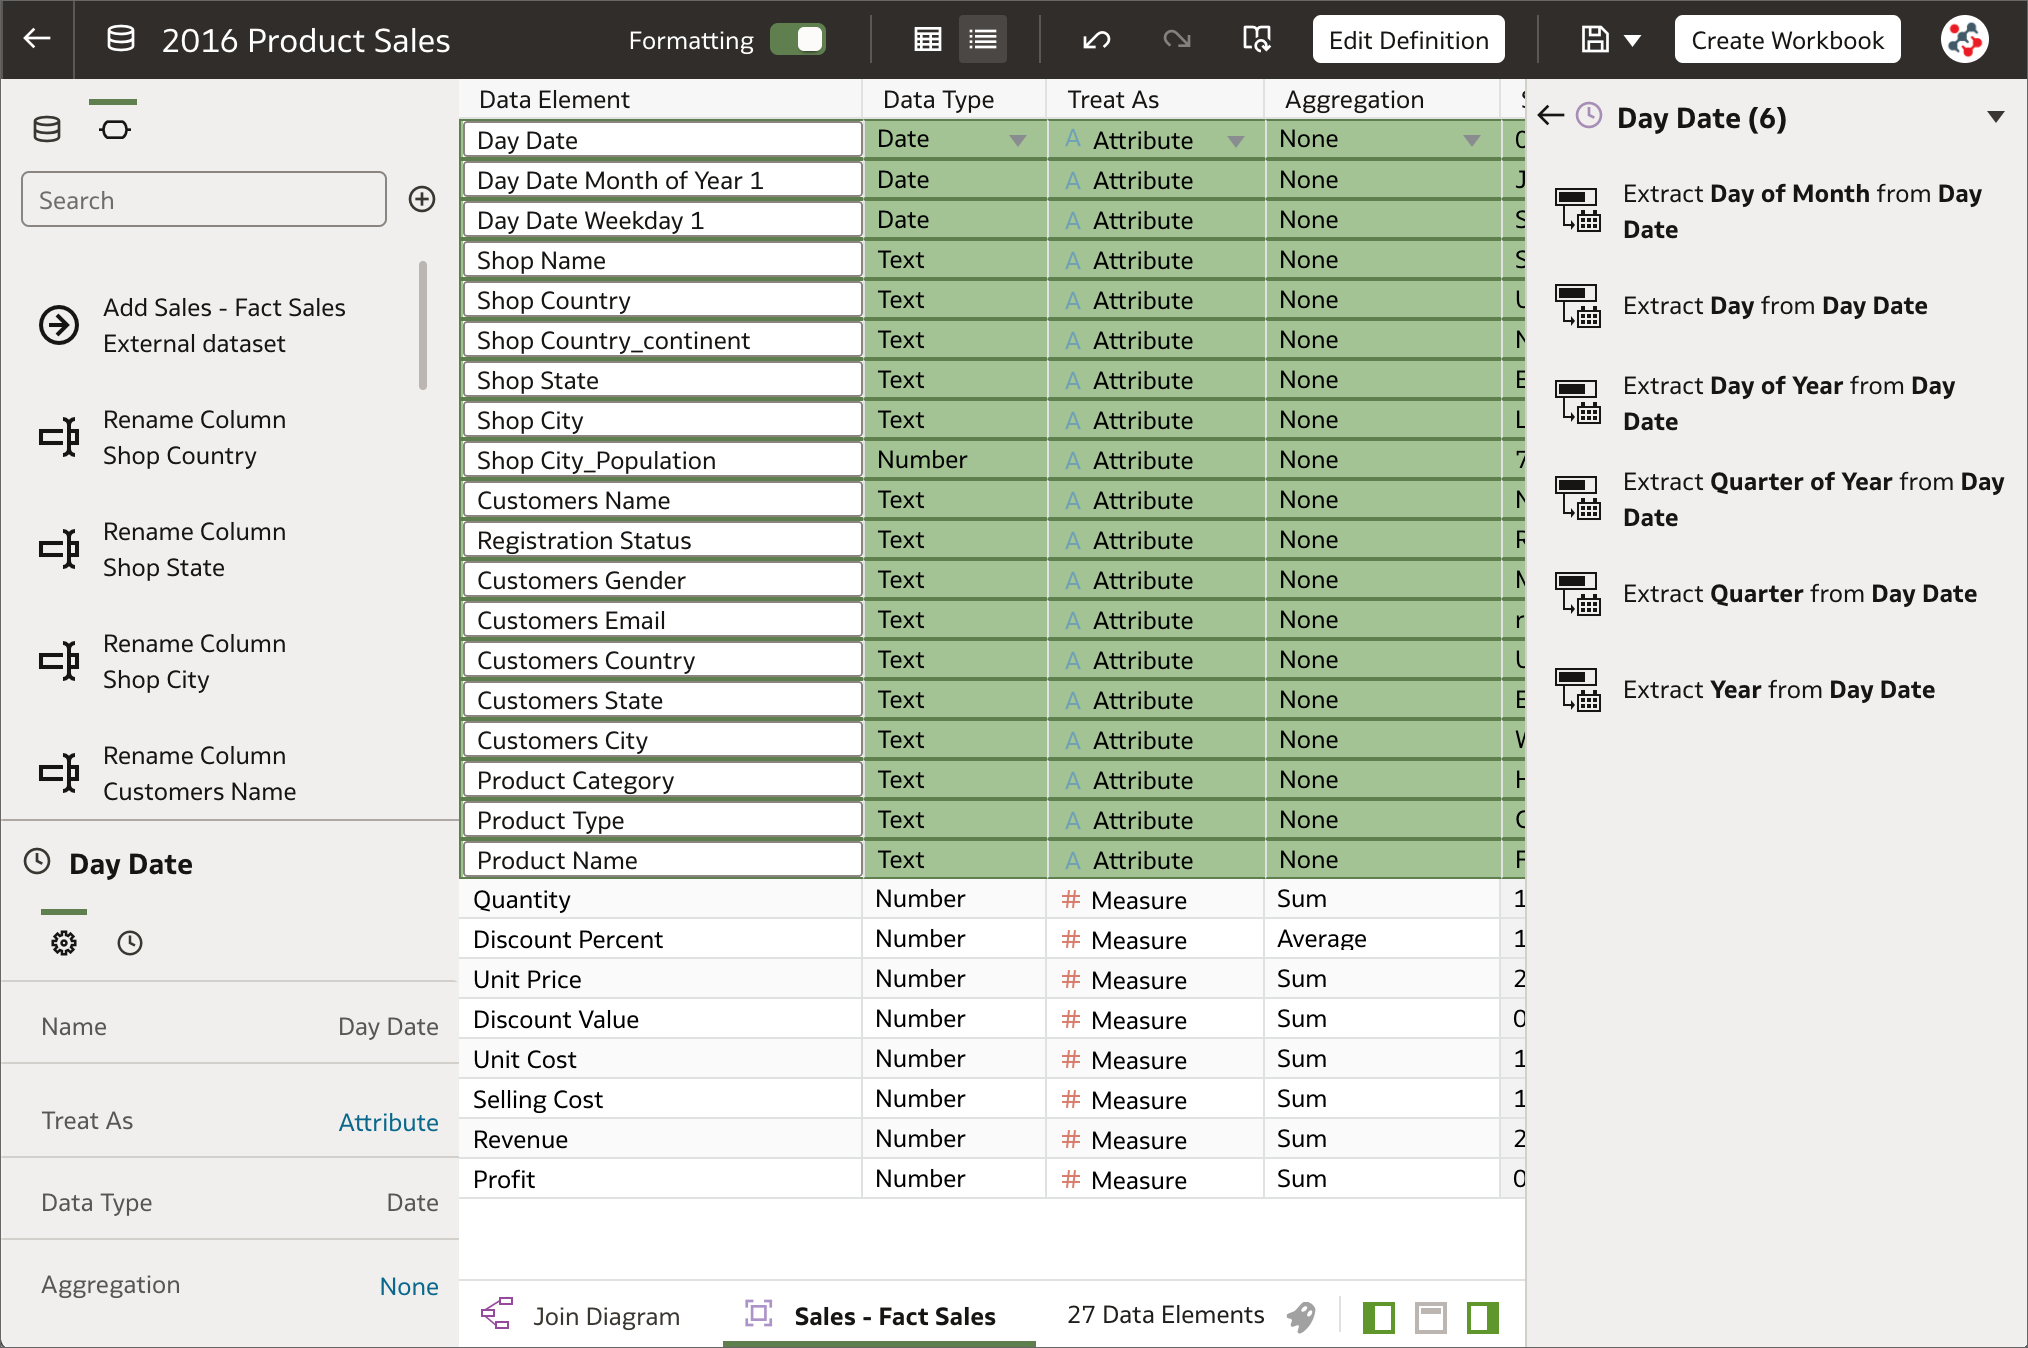Apply Extract Year from Day Date recommendation

coord(1778,689)
